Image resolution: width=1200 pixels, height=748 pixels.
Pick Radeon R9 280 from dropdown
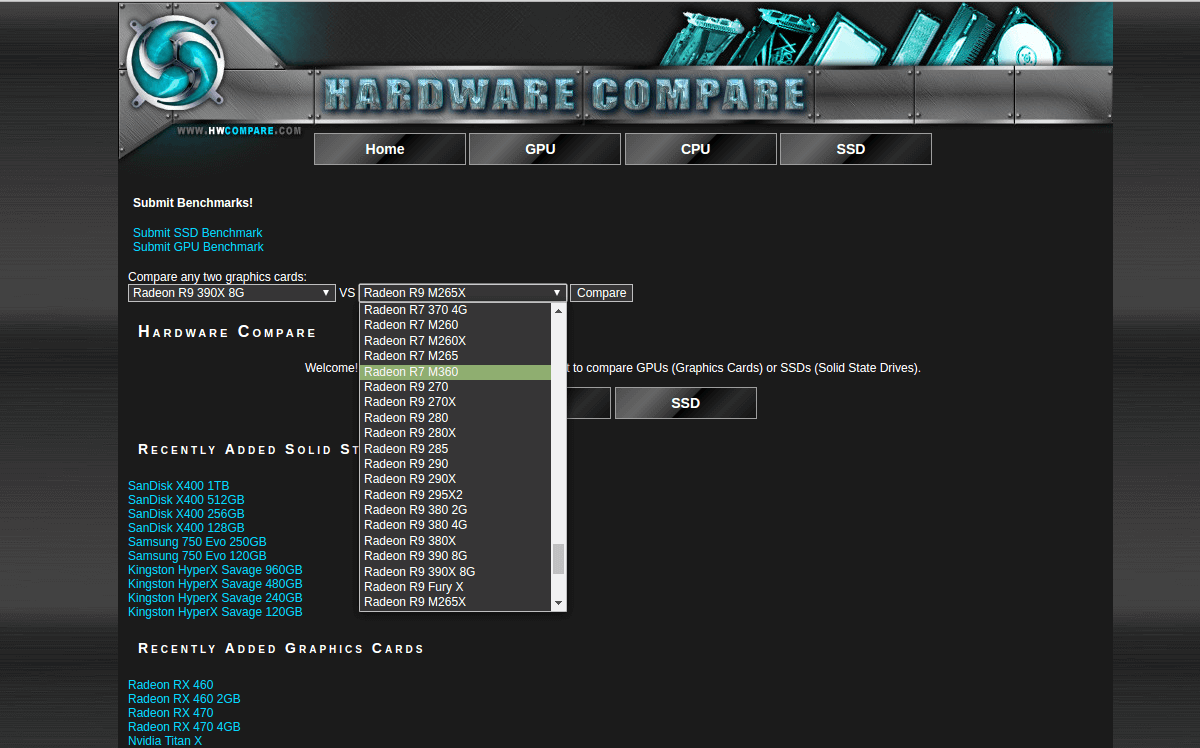(x=455, y=418)
